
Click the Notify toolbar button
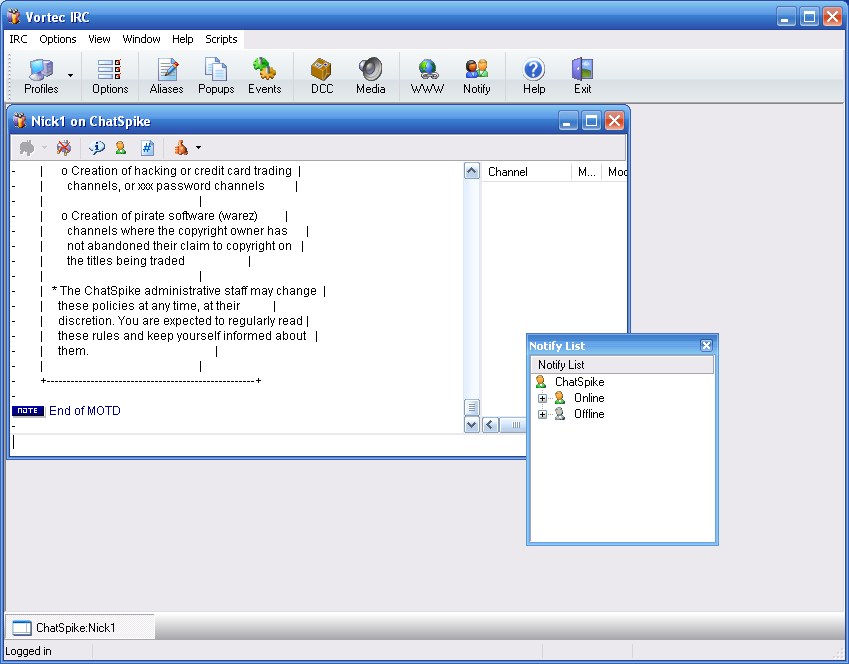[476, 76]
